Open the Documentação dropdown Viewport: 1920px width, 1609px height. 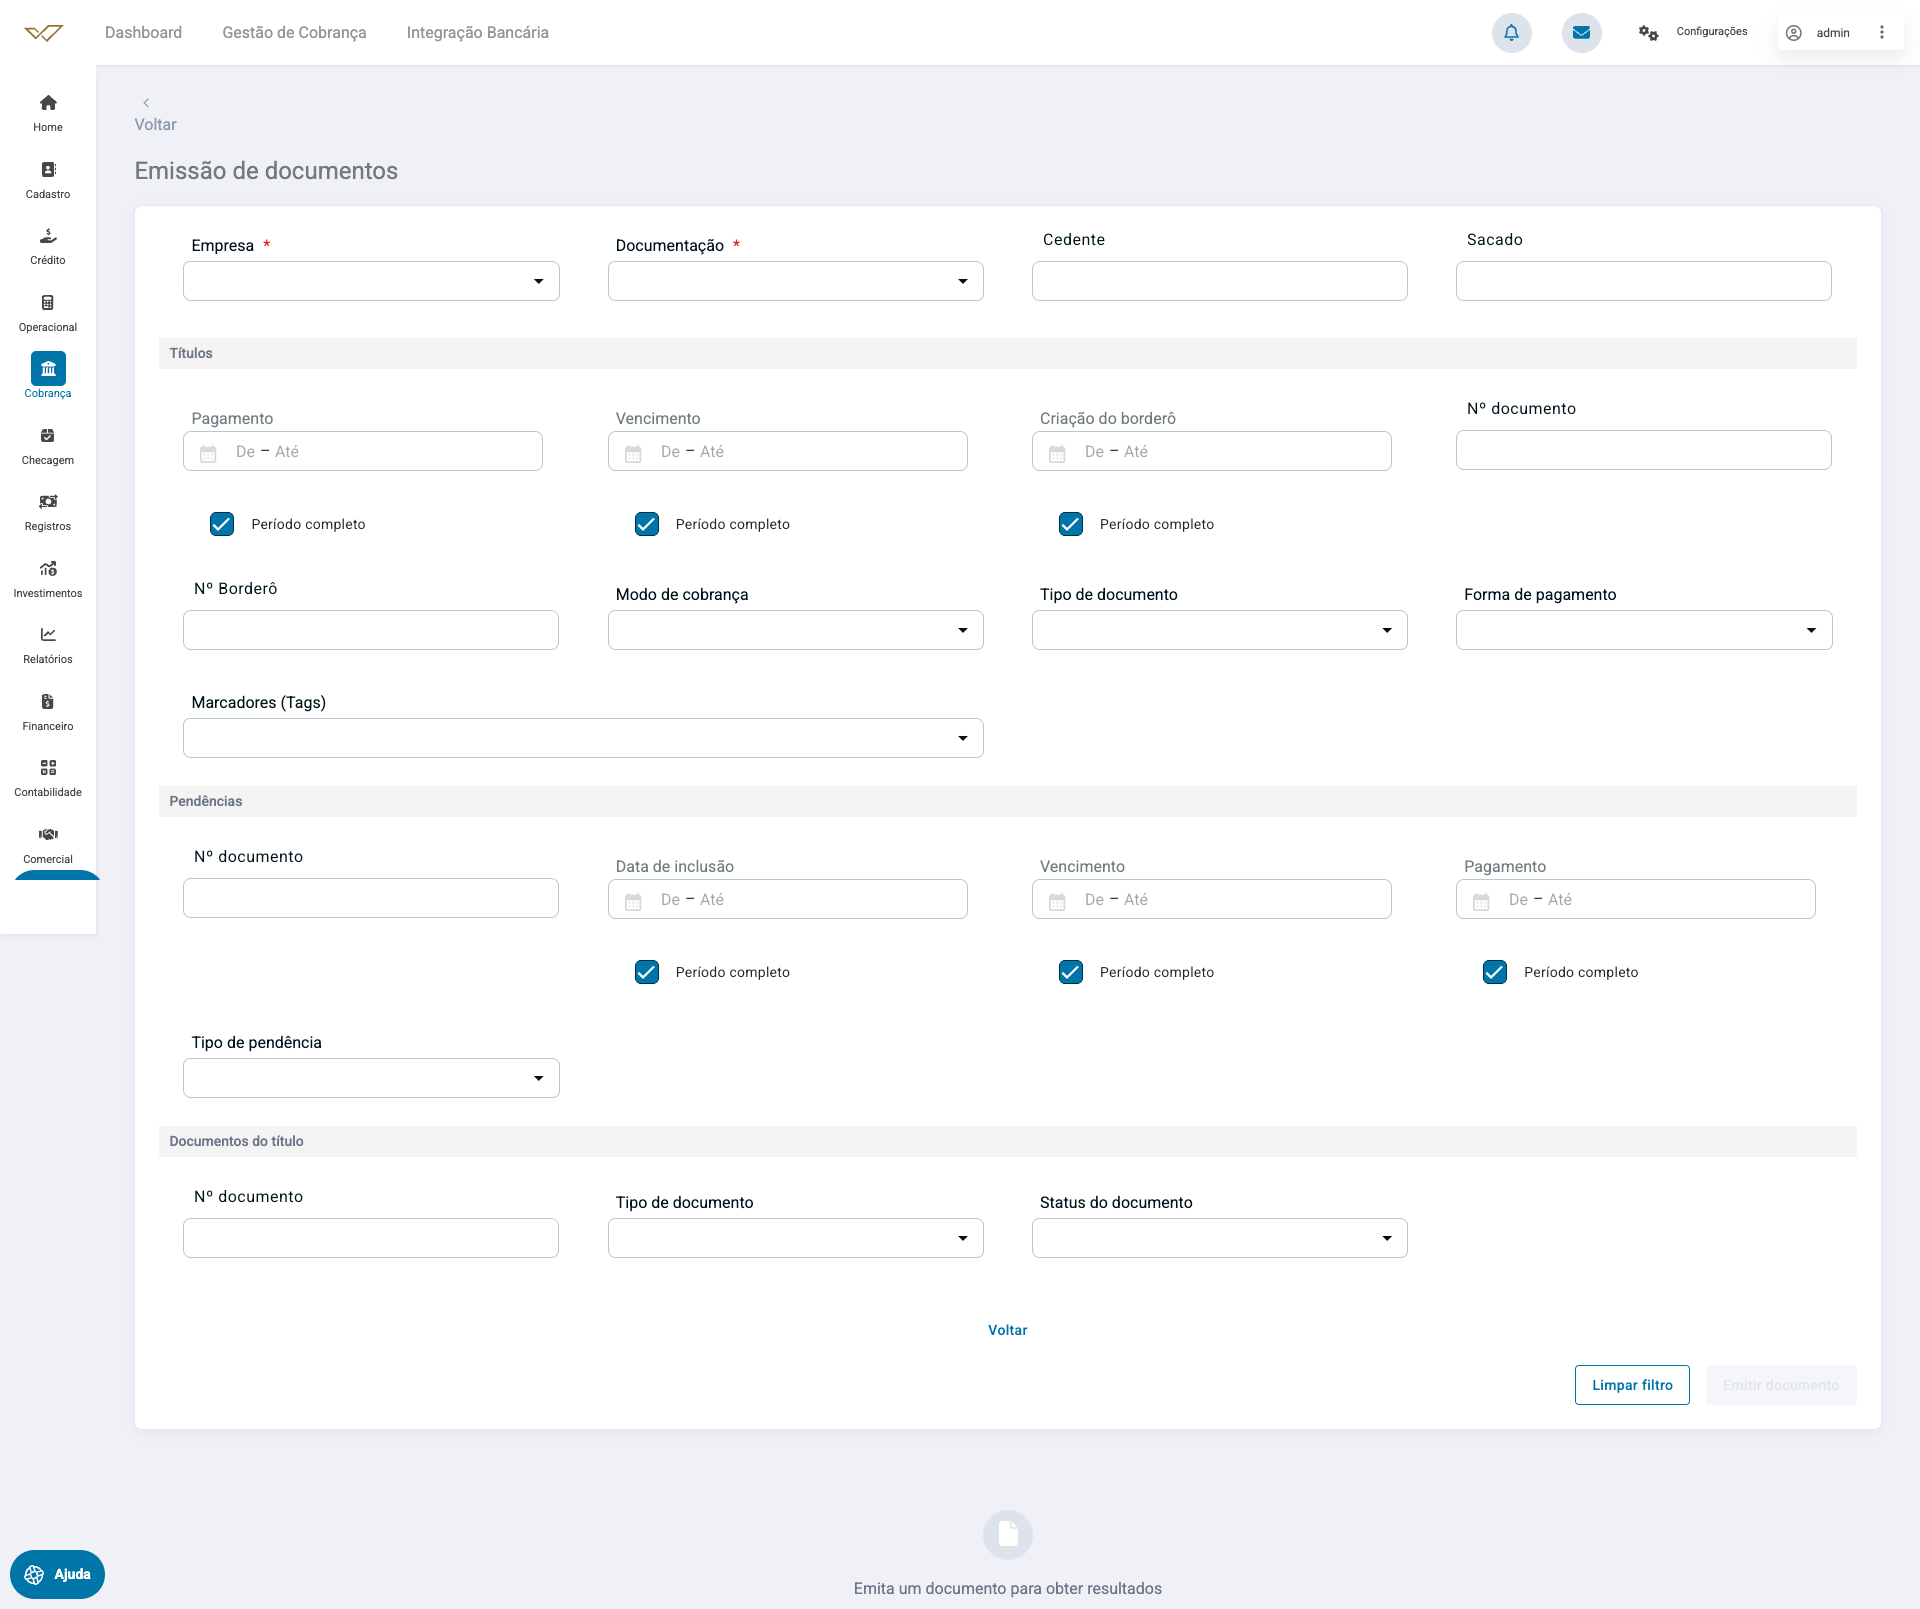[x=796, y=281]
